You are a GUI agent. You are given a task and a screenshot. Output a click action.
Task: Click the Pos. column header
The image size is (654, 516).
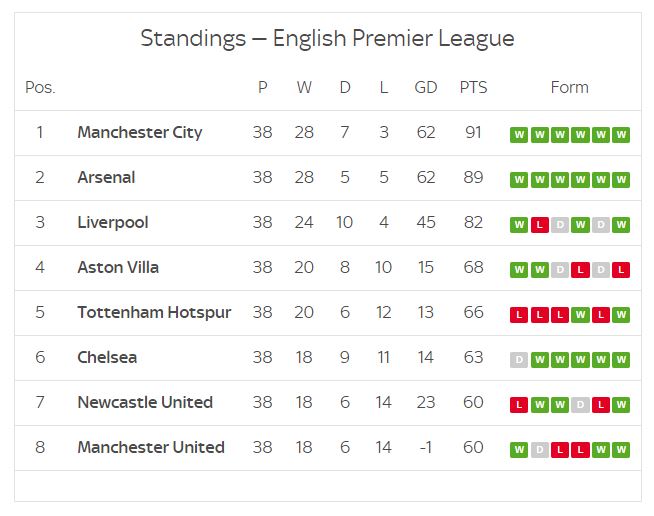[40, 87]
